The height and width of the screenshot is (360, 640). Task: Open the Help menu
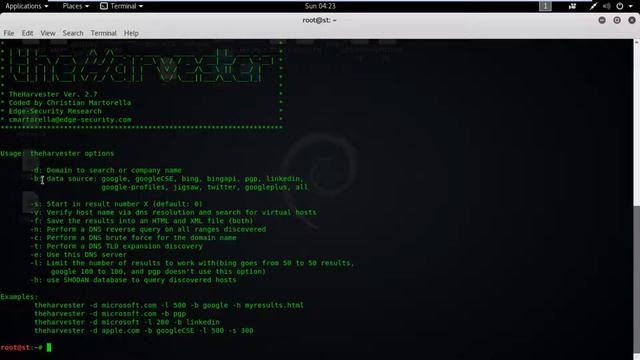(x=131, y=33)
